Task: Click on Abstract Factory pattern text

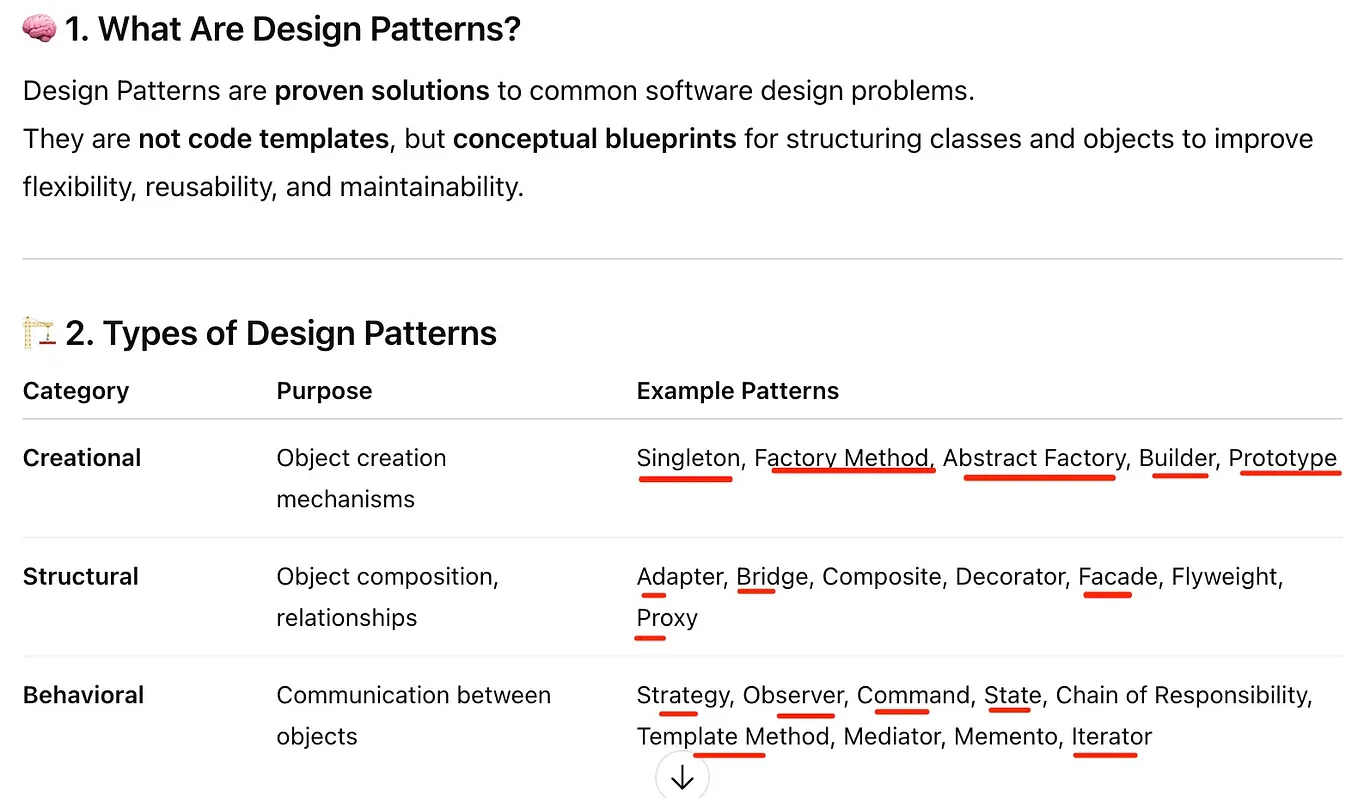Action: (x=1034, y=458)
